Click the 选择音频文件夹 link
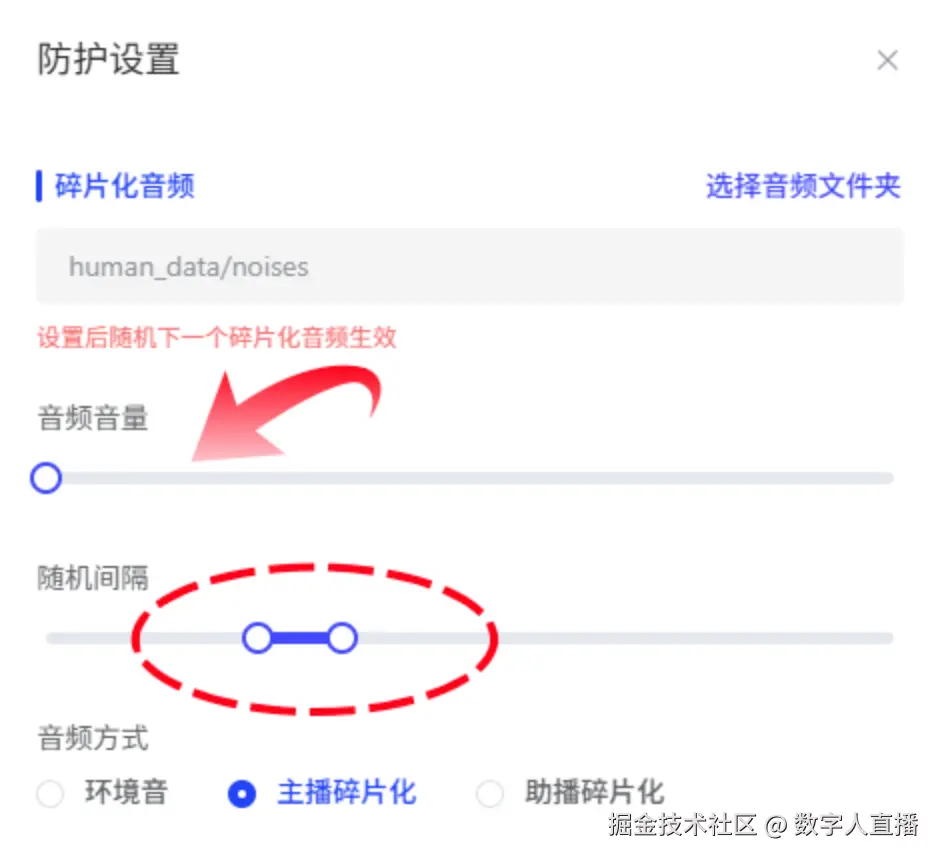Screen dimensions: 942x862 [x=803, y=186]
